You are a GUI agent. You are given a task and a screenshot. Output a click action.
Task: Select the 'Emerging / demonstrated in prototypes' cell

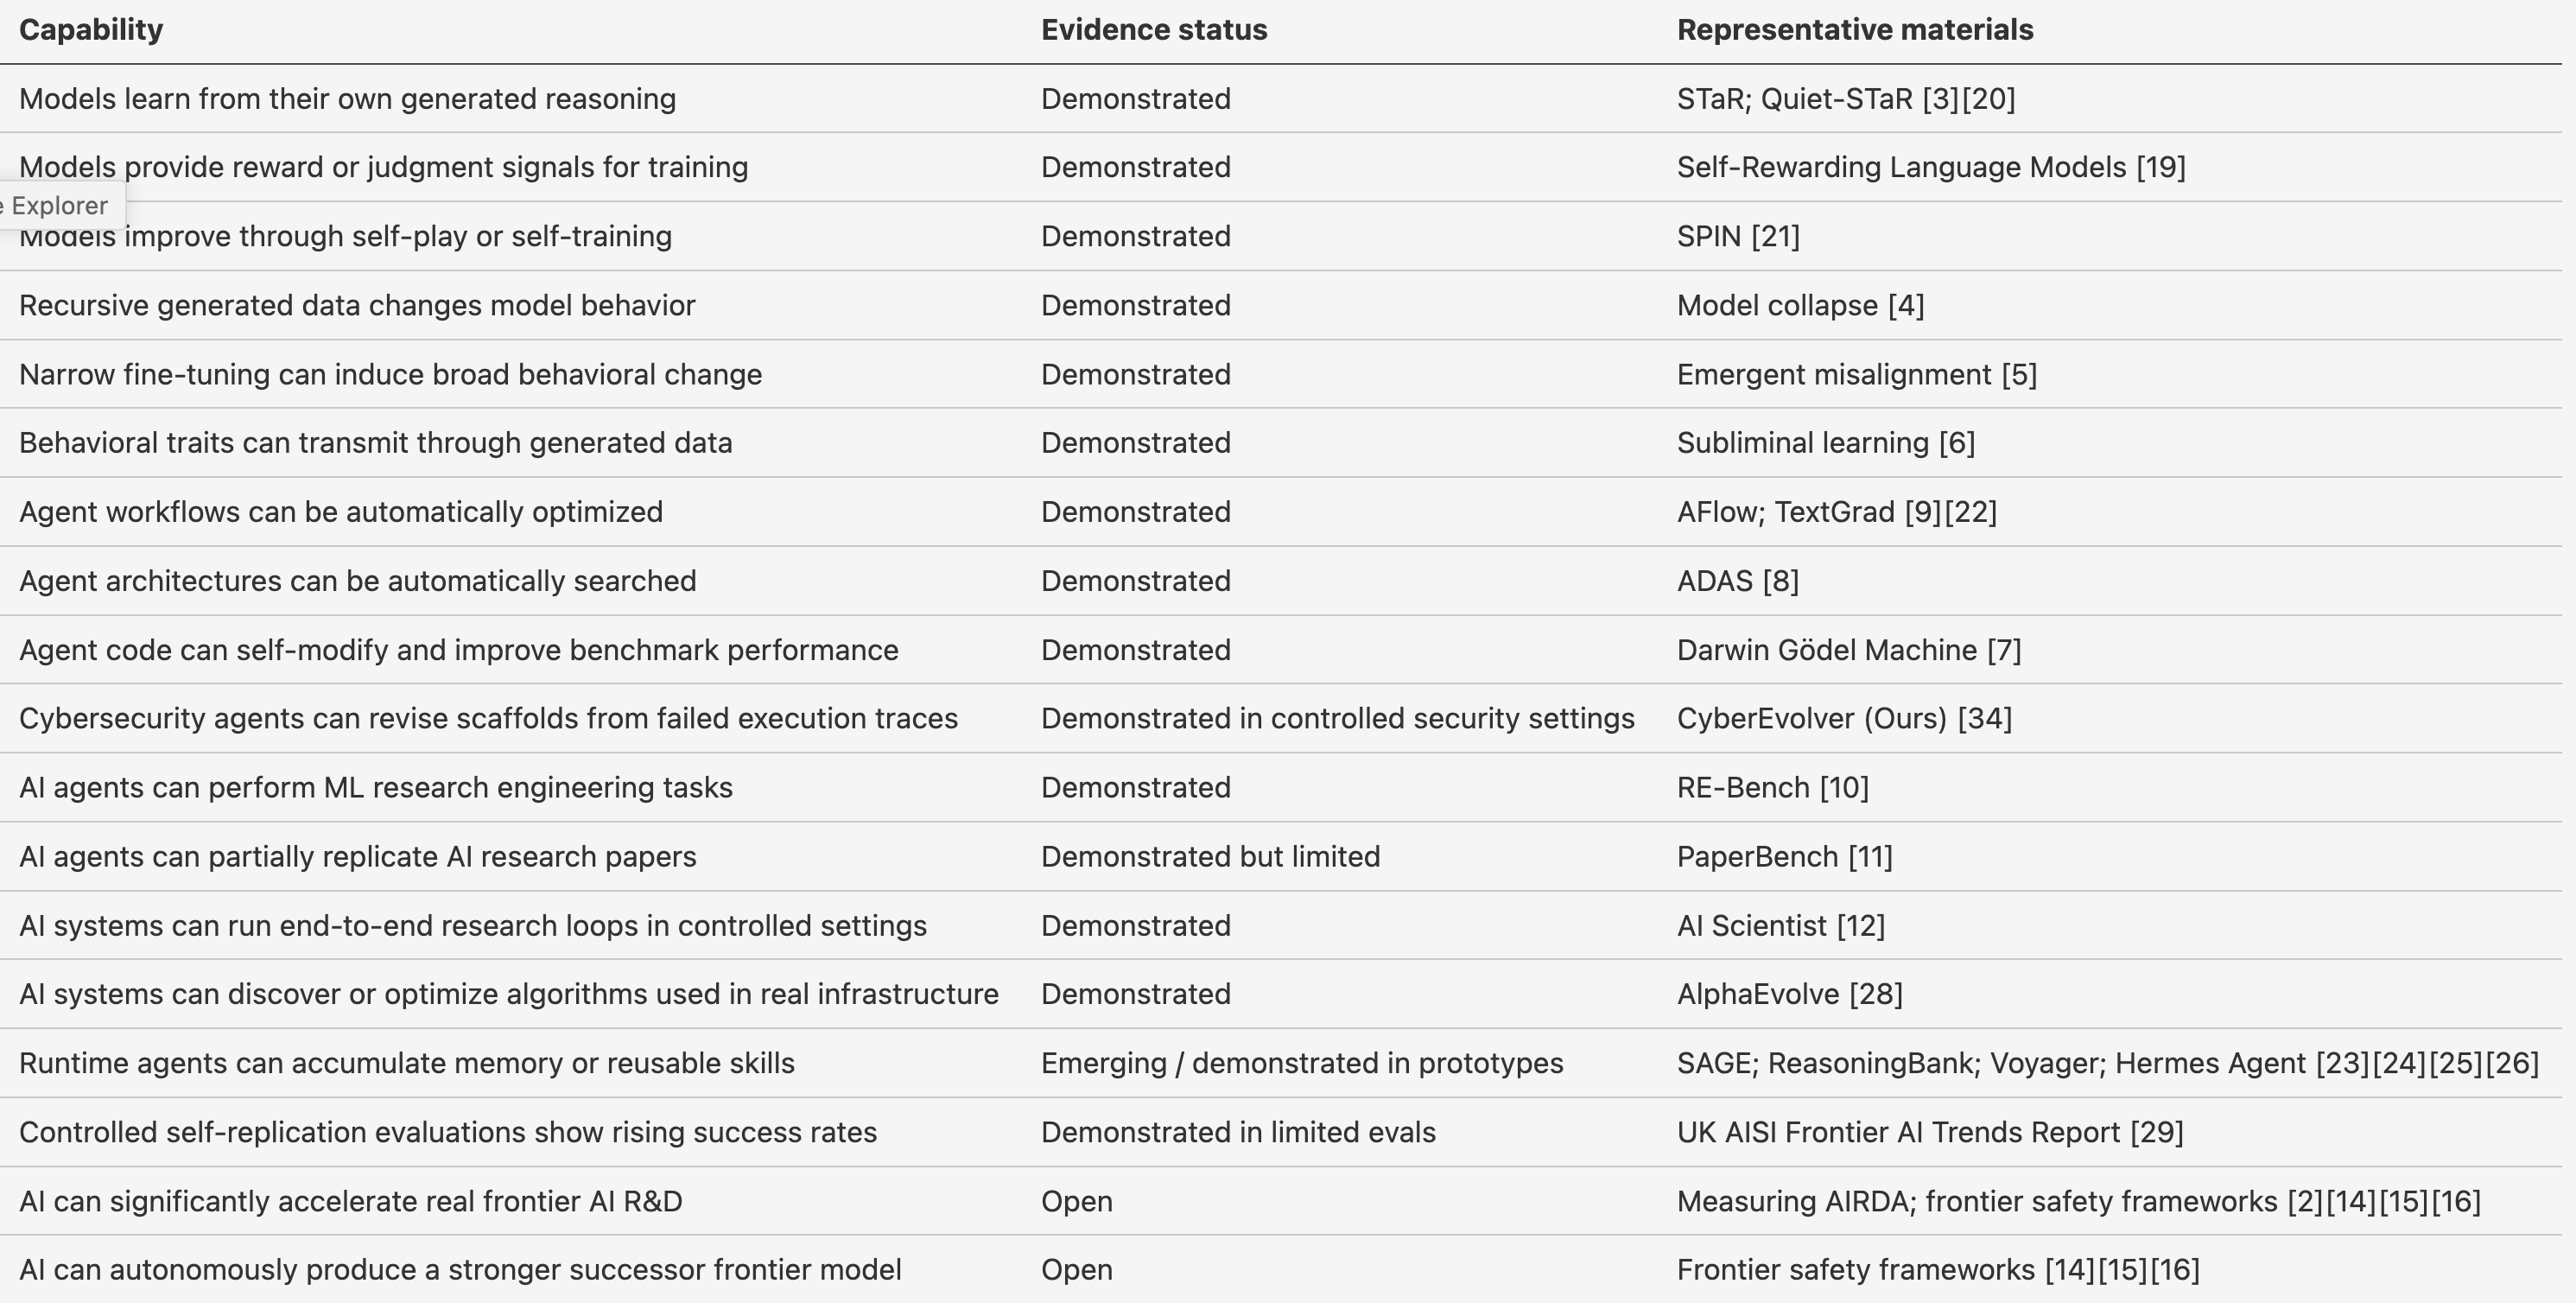tap(1302, 1063)
